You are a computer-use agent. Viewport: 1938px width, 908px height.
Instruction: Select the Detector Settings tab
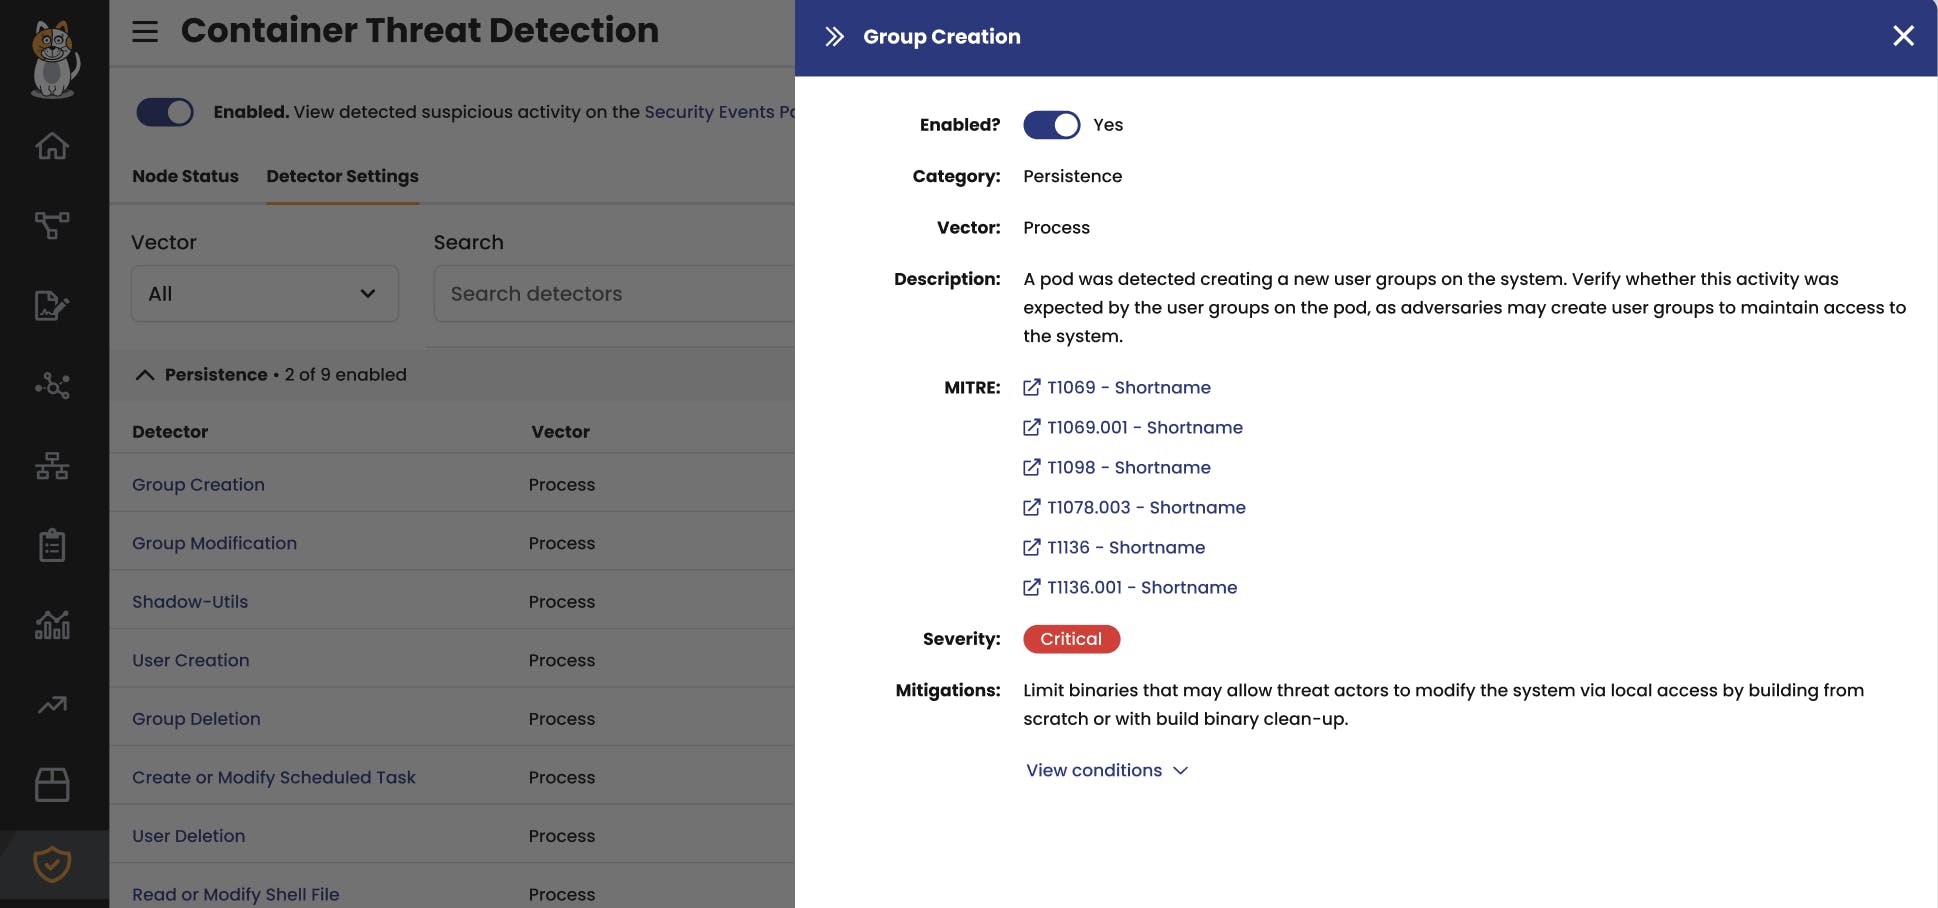coord(342,176)
